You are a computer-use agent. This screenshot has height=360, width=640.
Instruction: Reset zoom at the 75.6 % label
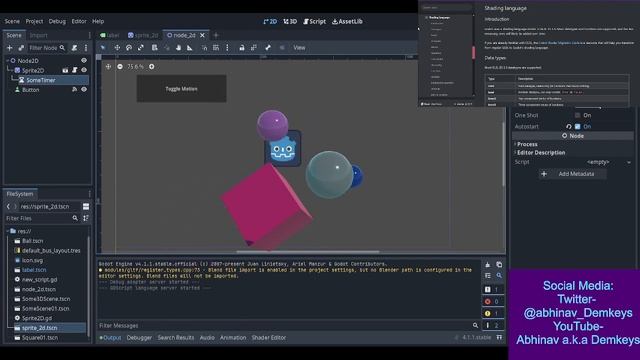(136, 67)
